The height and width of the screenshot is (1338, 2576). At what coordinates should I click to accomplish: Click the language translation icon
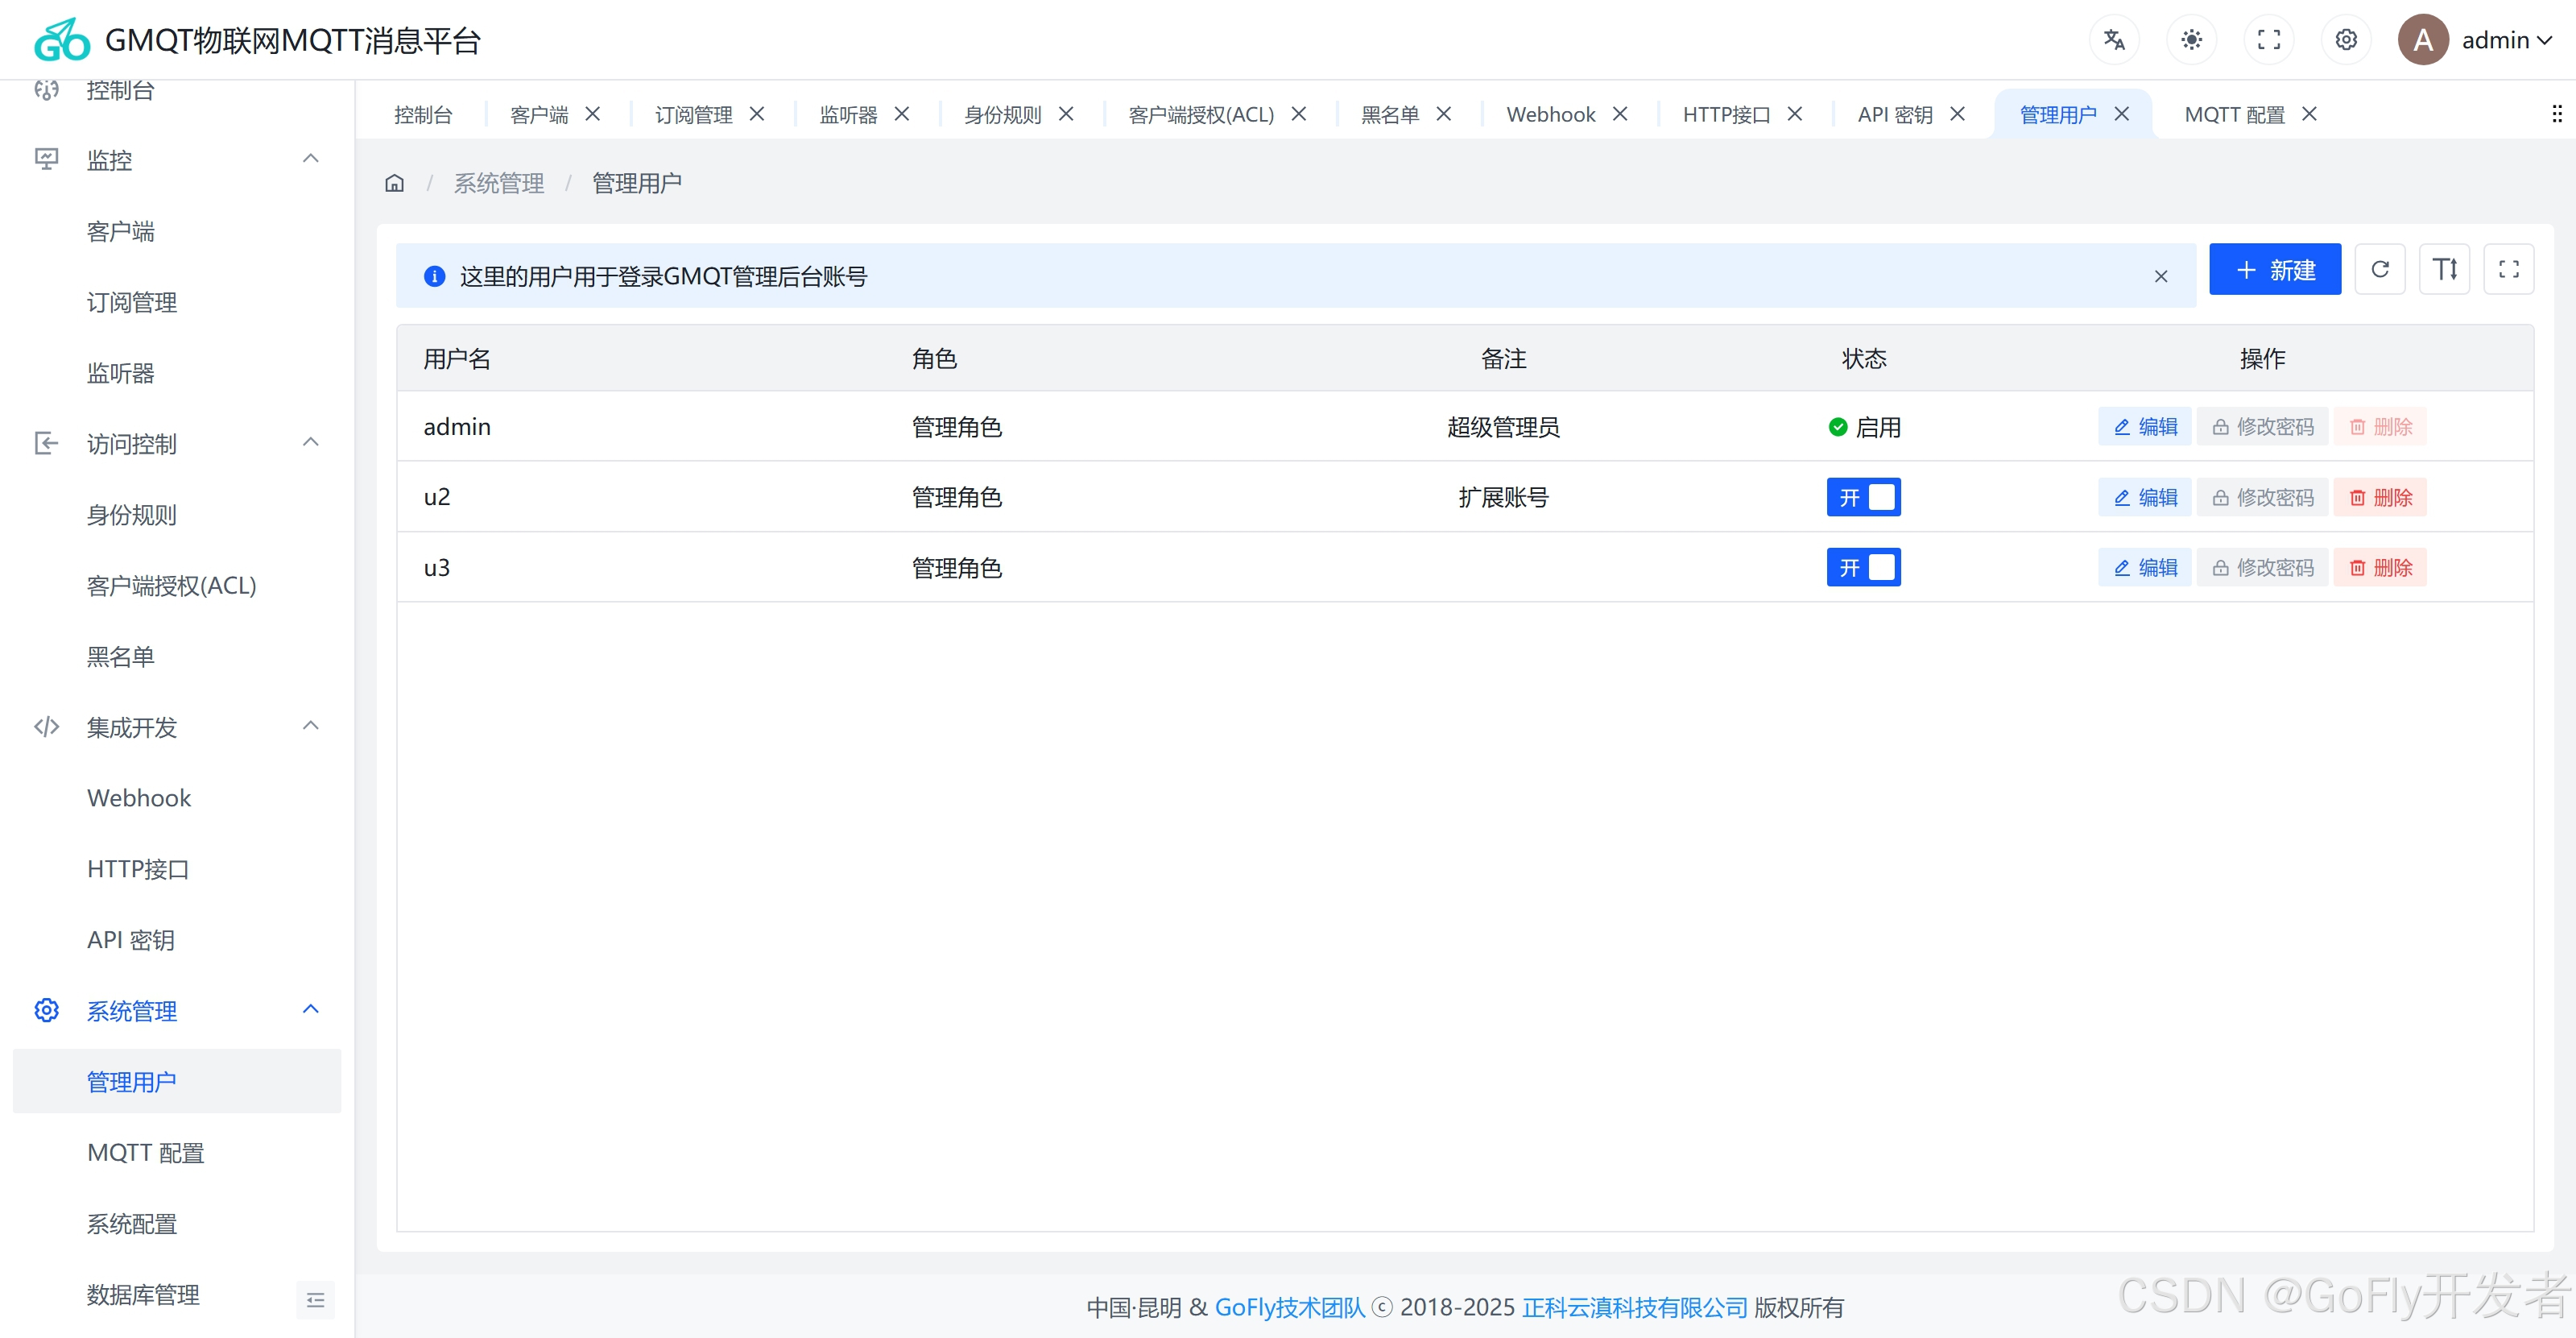(x=2113, y=40)
